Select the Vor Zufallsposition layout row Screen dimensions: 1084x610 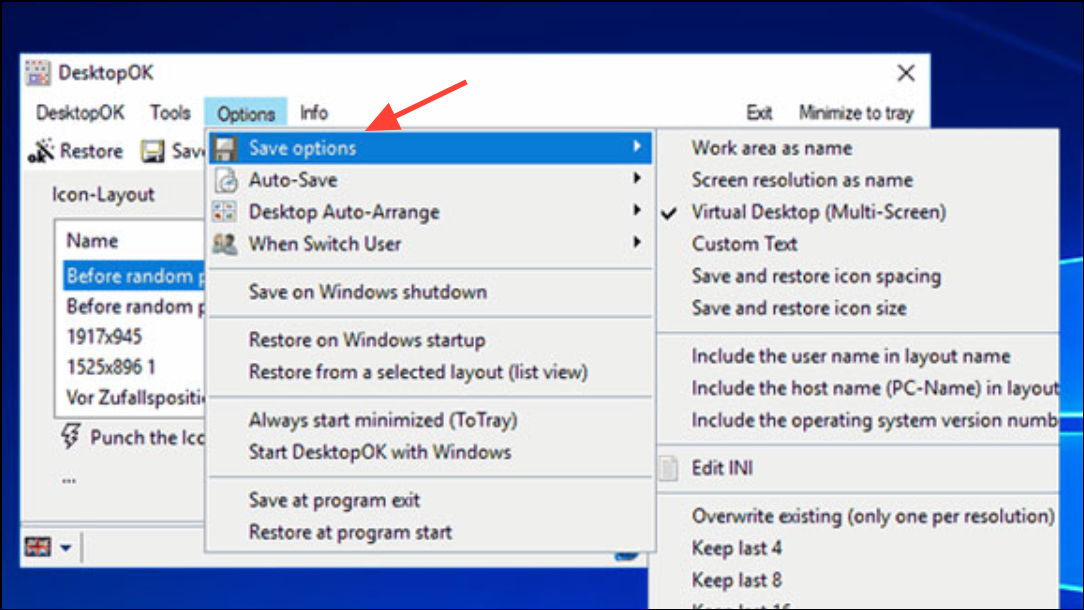(x=135, y=398)
